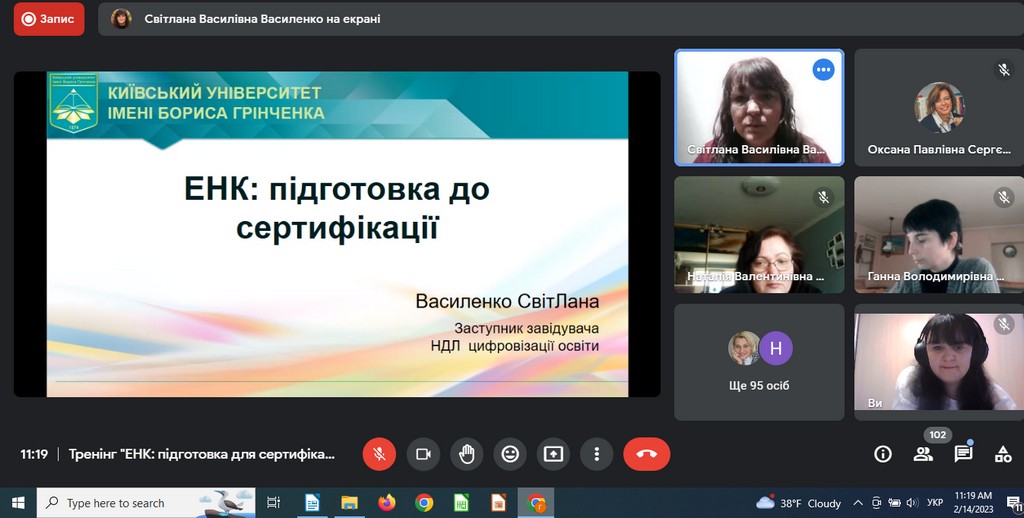The height and width of the screenshot is (518, 1024).
Task: Click the УКР language switcher
Action: 935,503
